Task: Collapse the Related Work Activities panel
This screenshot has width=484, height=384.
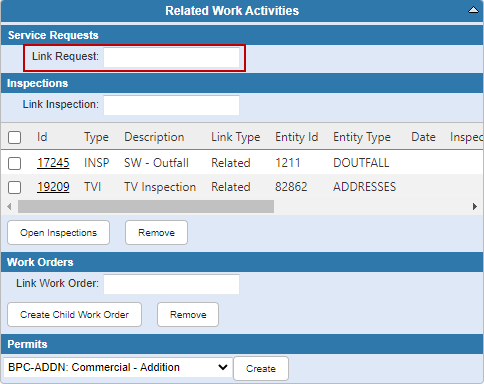Action: click(x=473, y=10)
